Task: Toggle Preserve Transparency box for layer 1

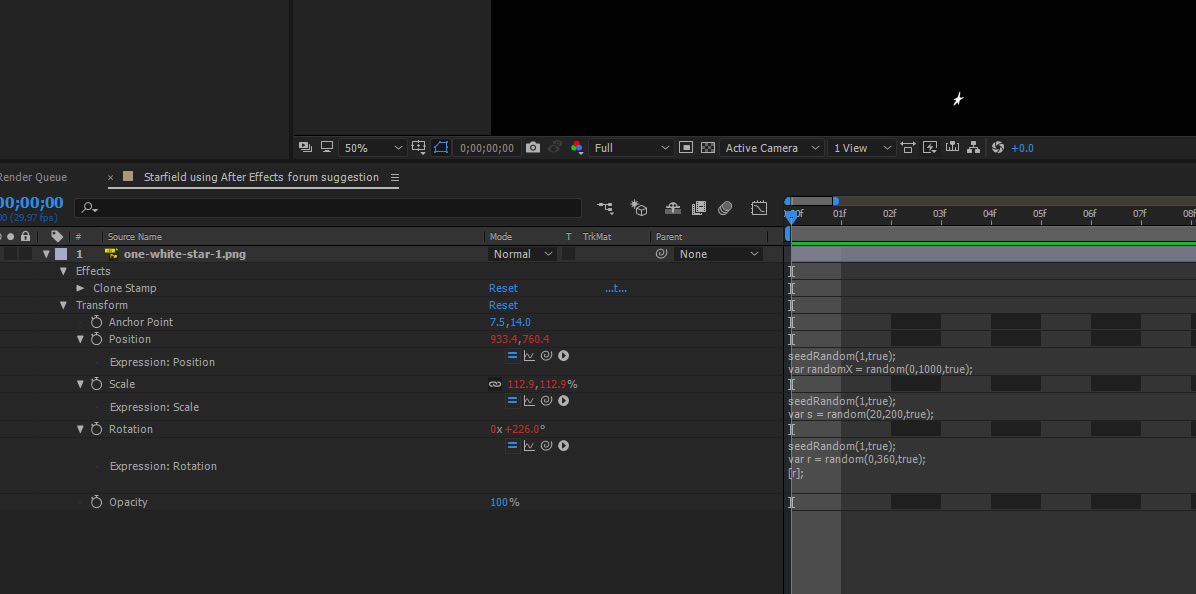Action: pos(569,254)
